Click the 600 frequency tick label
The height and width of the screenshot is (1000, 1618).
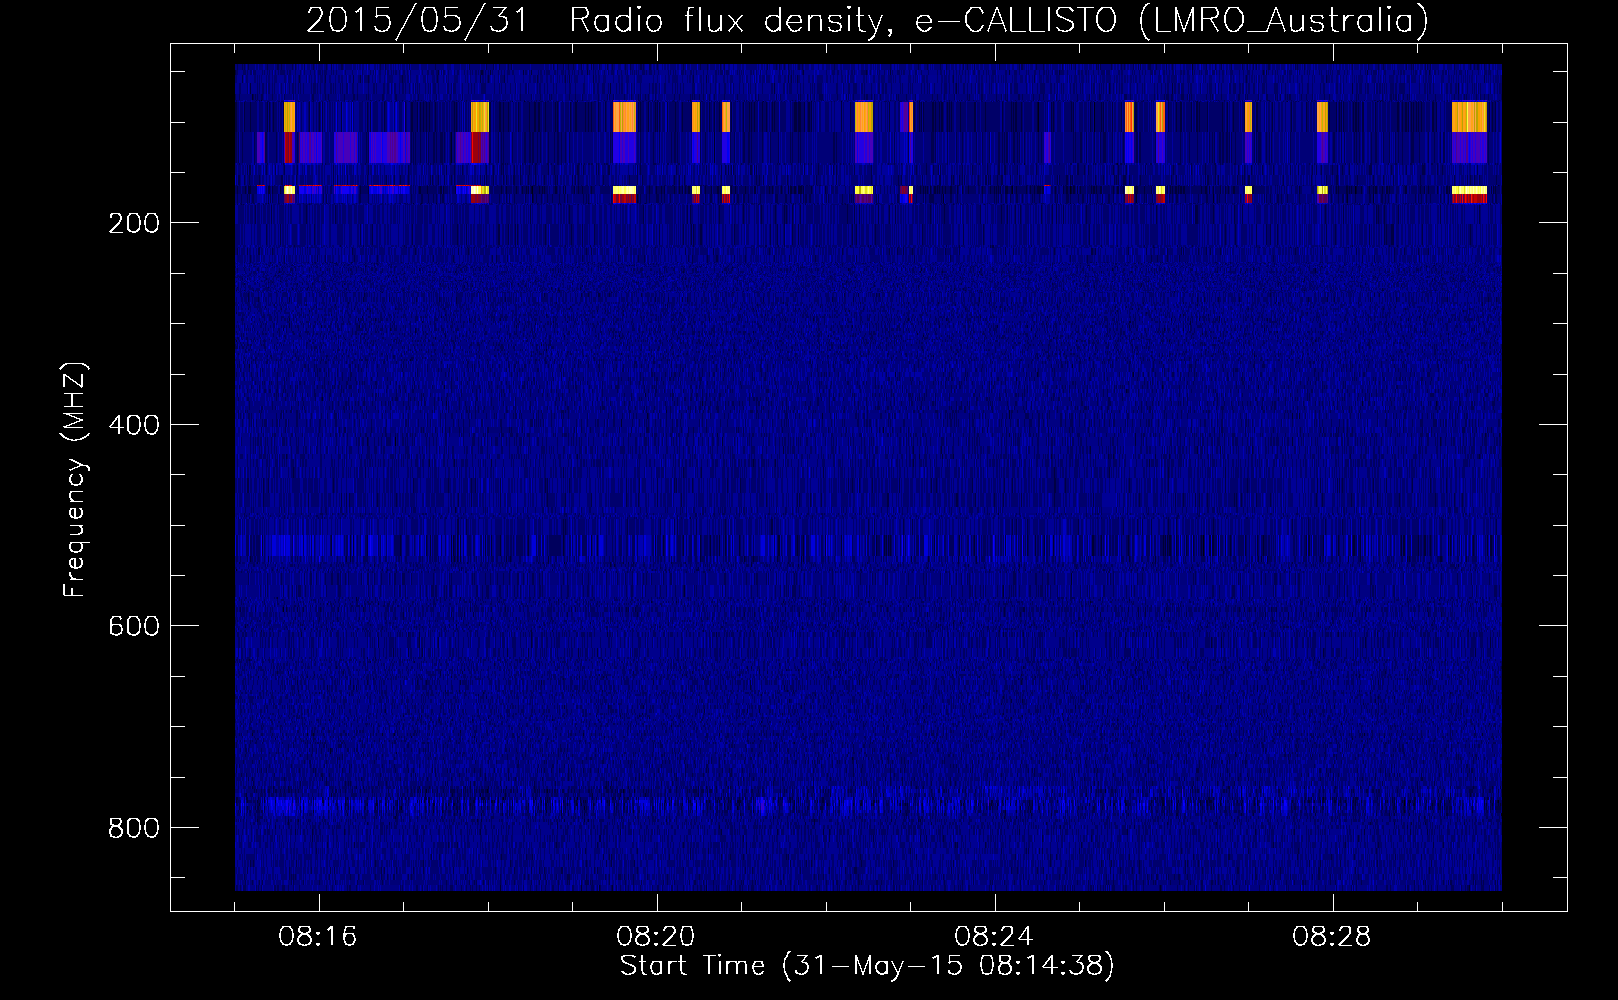134,626
